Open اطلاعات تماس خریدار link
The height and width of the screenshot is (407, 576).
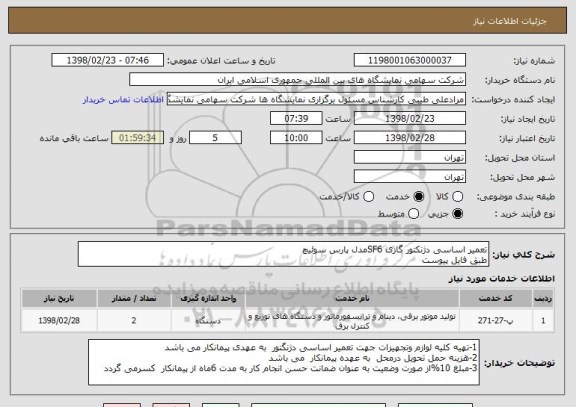(123, 100)
